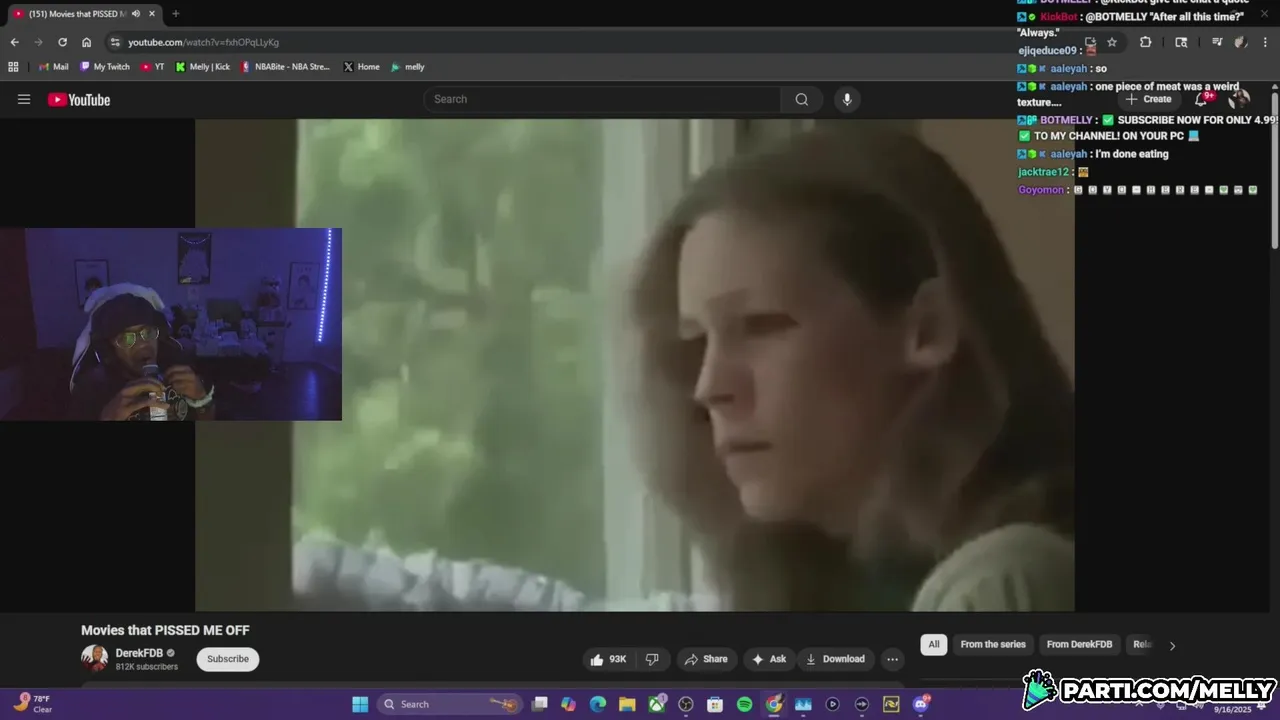
Task: Click the YouTube search field
Action: pyautogui.click(x=602, y=99)
